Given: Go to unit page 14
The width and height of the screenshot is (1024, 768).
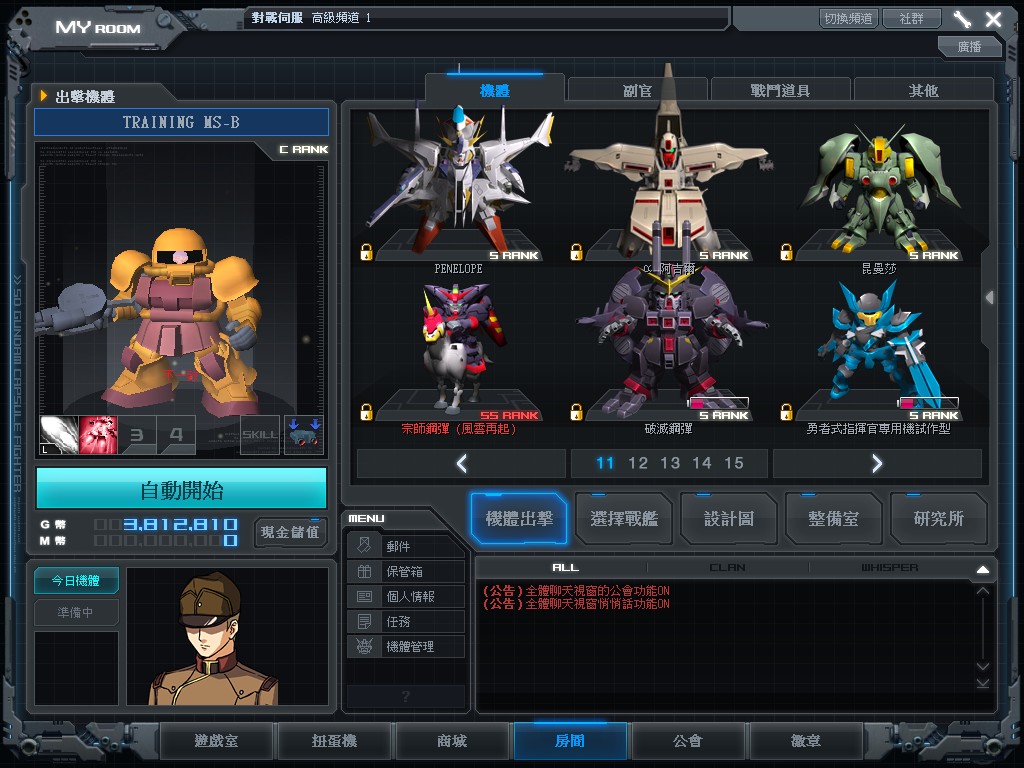Looking at the screenshot, I should pyautogui.click(x=702, y=463).
